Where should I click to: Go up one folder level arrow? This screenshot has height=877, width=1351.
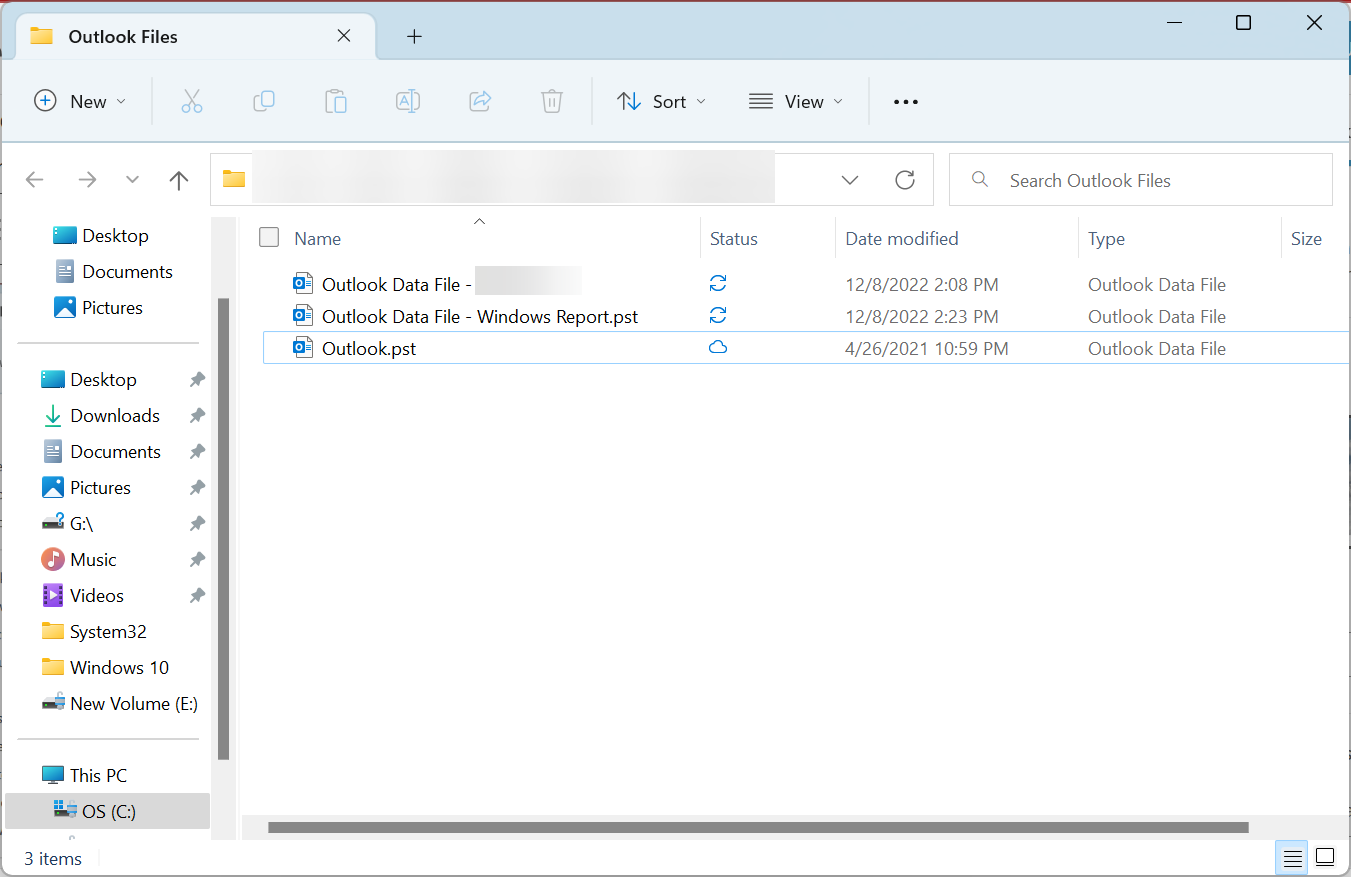pyautogui.click(x=179, y=180)
